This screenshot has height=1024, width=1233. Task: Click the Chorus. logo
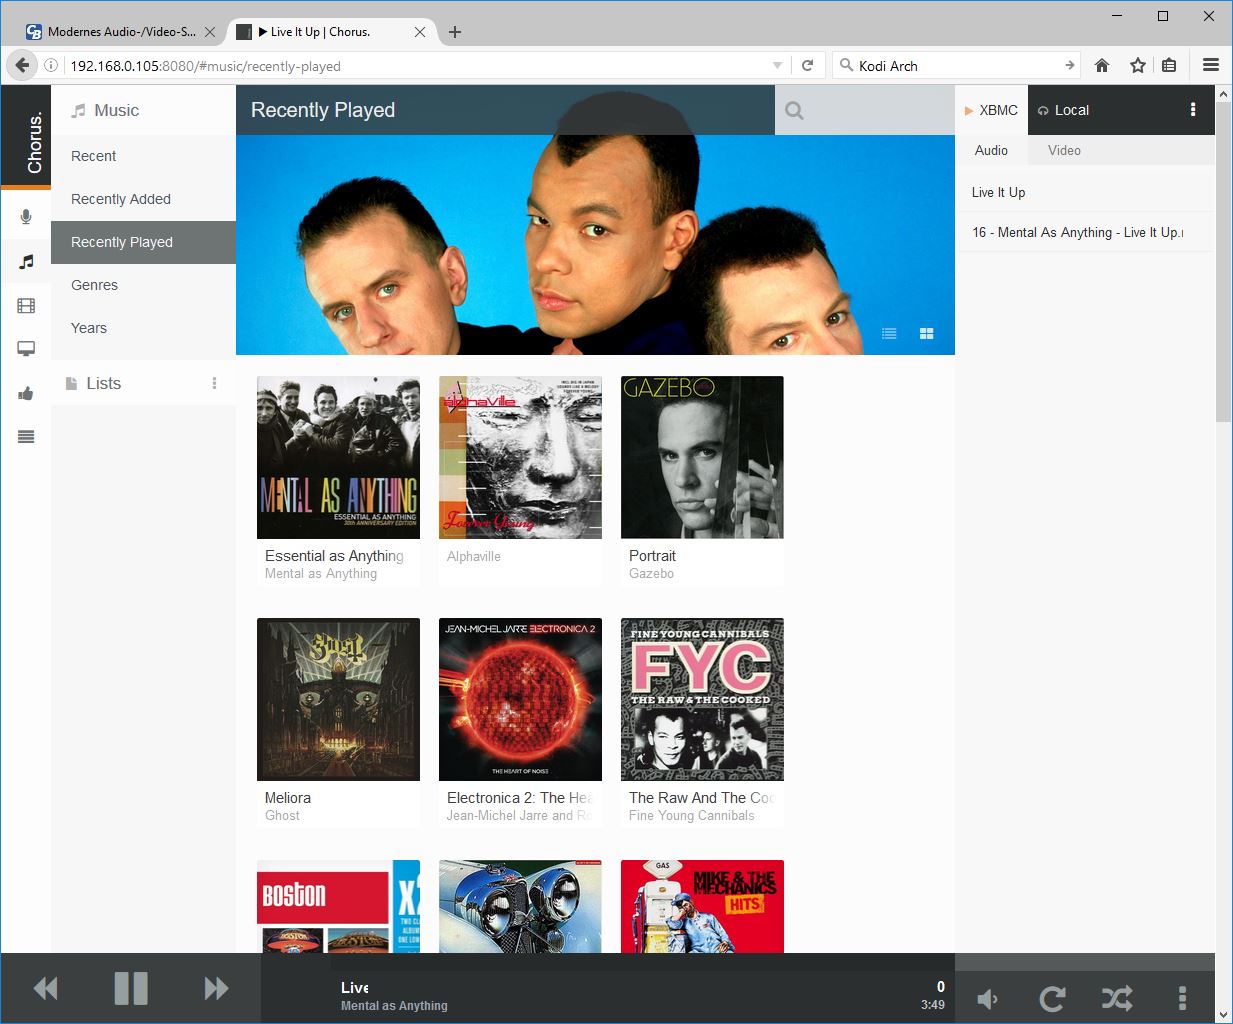(26, 138)
